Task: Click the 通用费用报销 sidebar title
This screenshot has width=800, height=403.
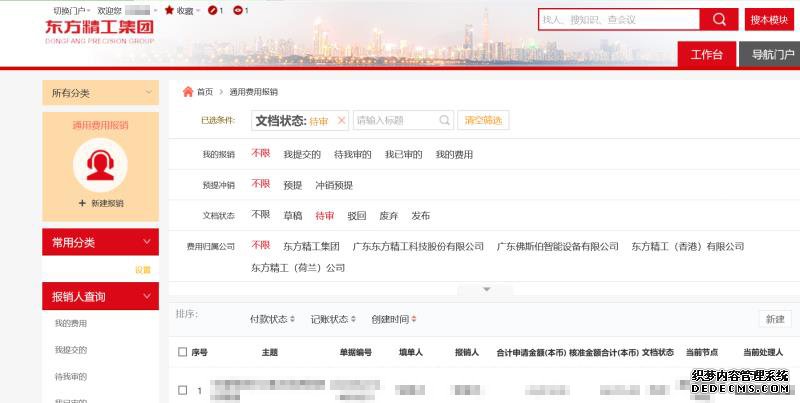Action: tap(101, 125)
